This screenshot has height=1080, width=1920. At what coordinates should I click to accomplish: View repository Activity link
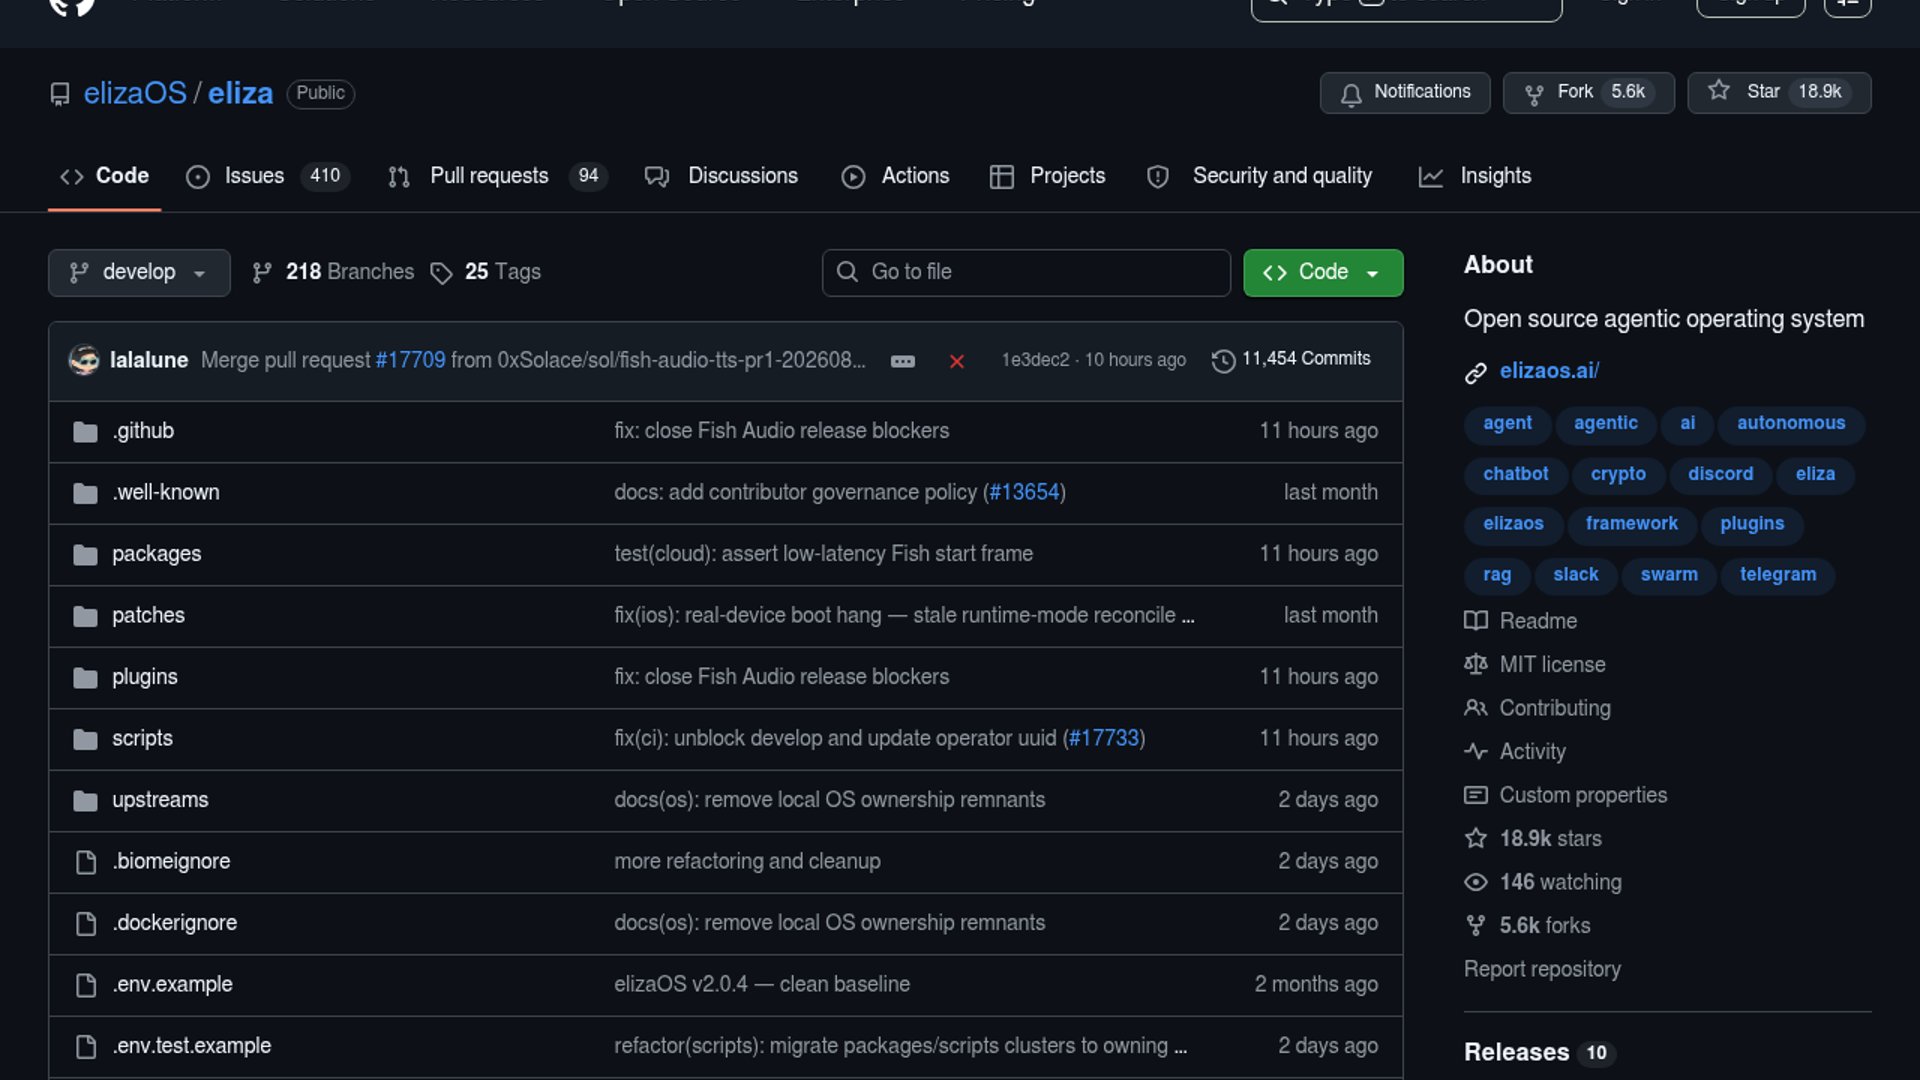coord(1515,752)
